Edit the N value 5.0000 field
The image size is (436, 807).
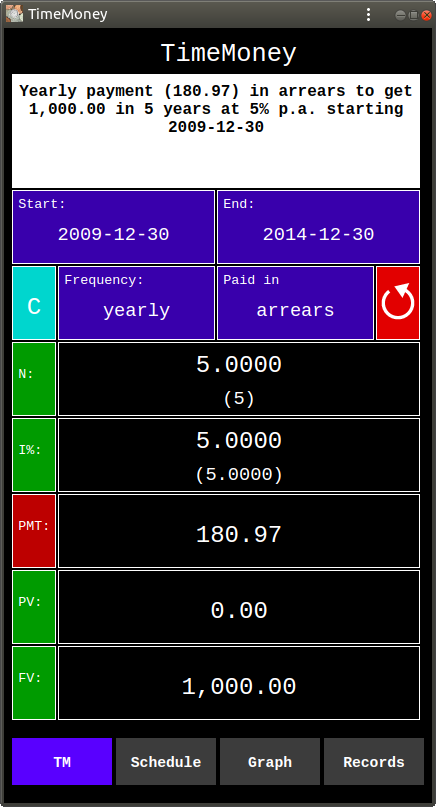pyautogui.click(x=239, y=379)
